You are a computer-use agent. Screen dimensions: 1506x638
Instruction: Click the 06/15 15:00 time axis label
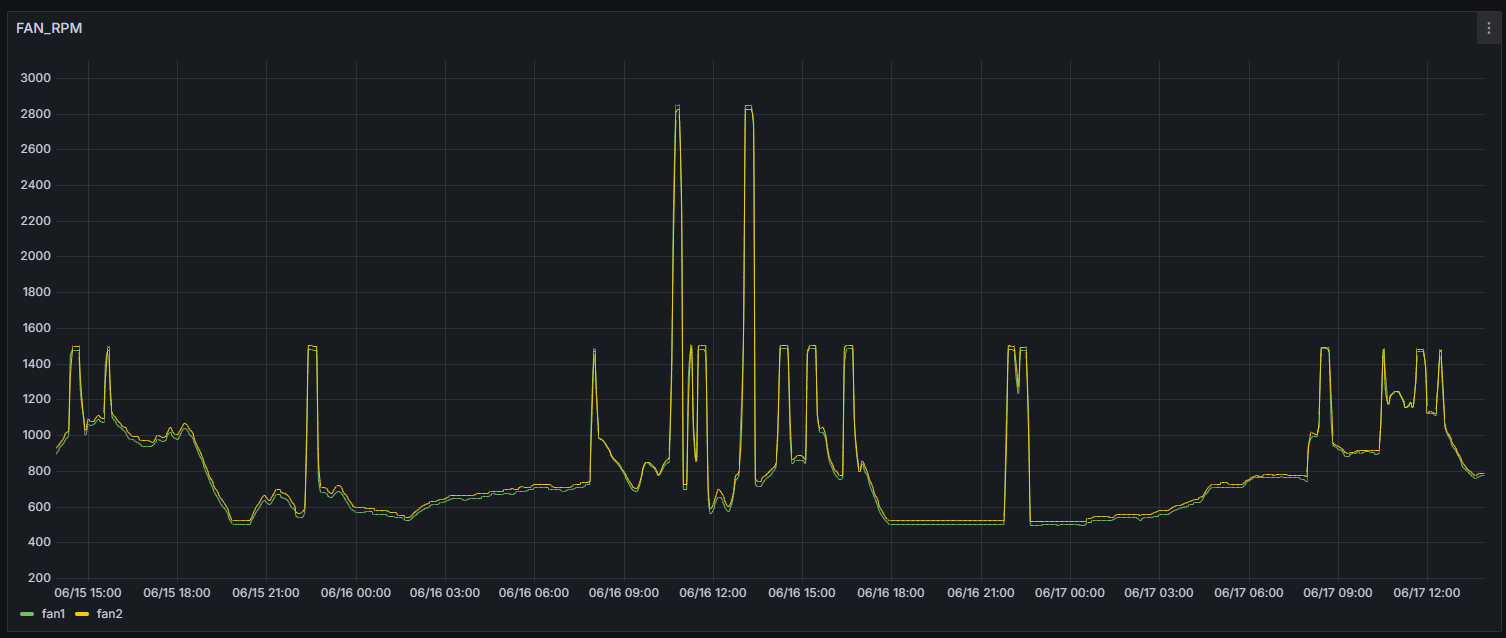[x=88, y=593]
